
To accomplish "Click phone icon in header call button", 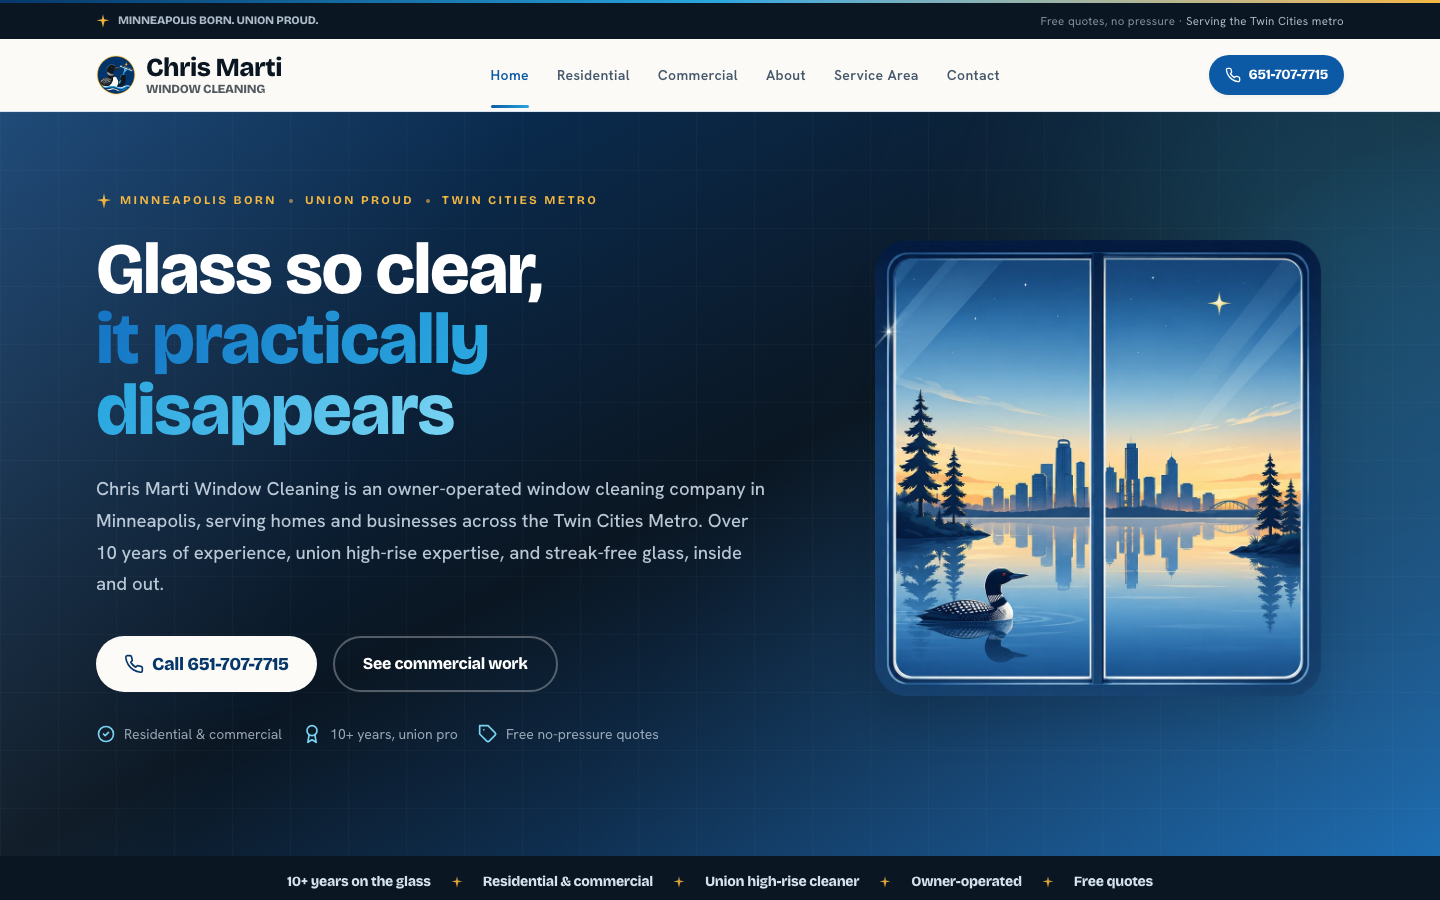I will (1233, 75).
